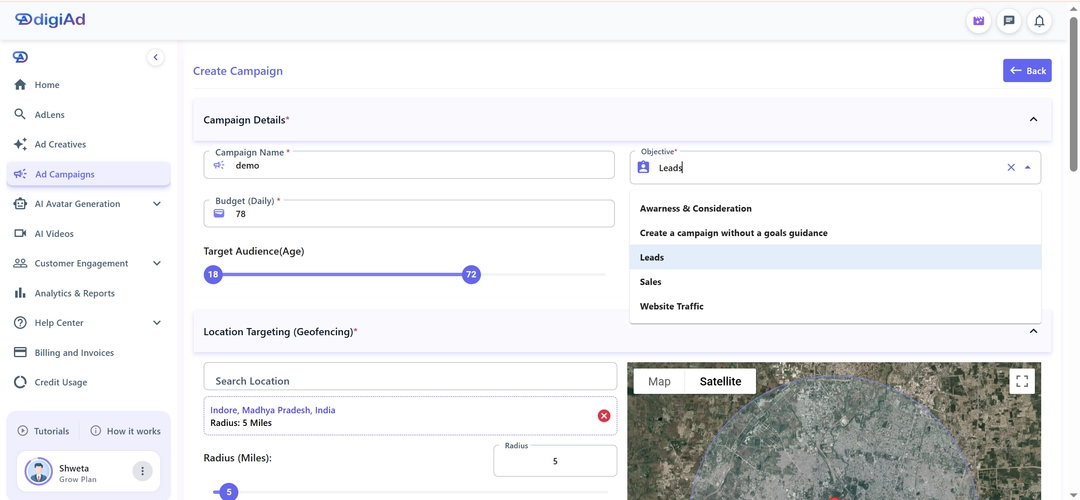
Task: Click the Customer Engagement people icon
Action: [20, 263]
